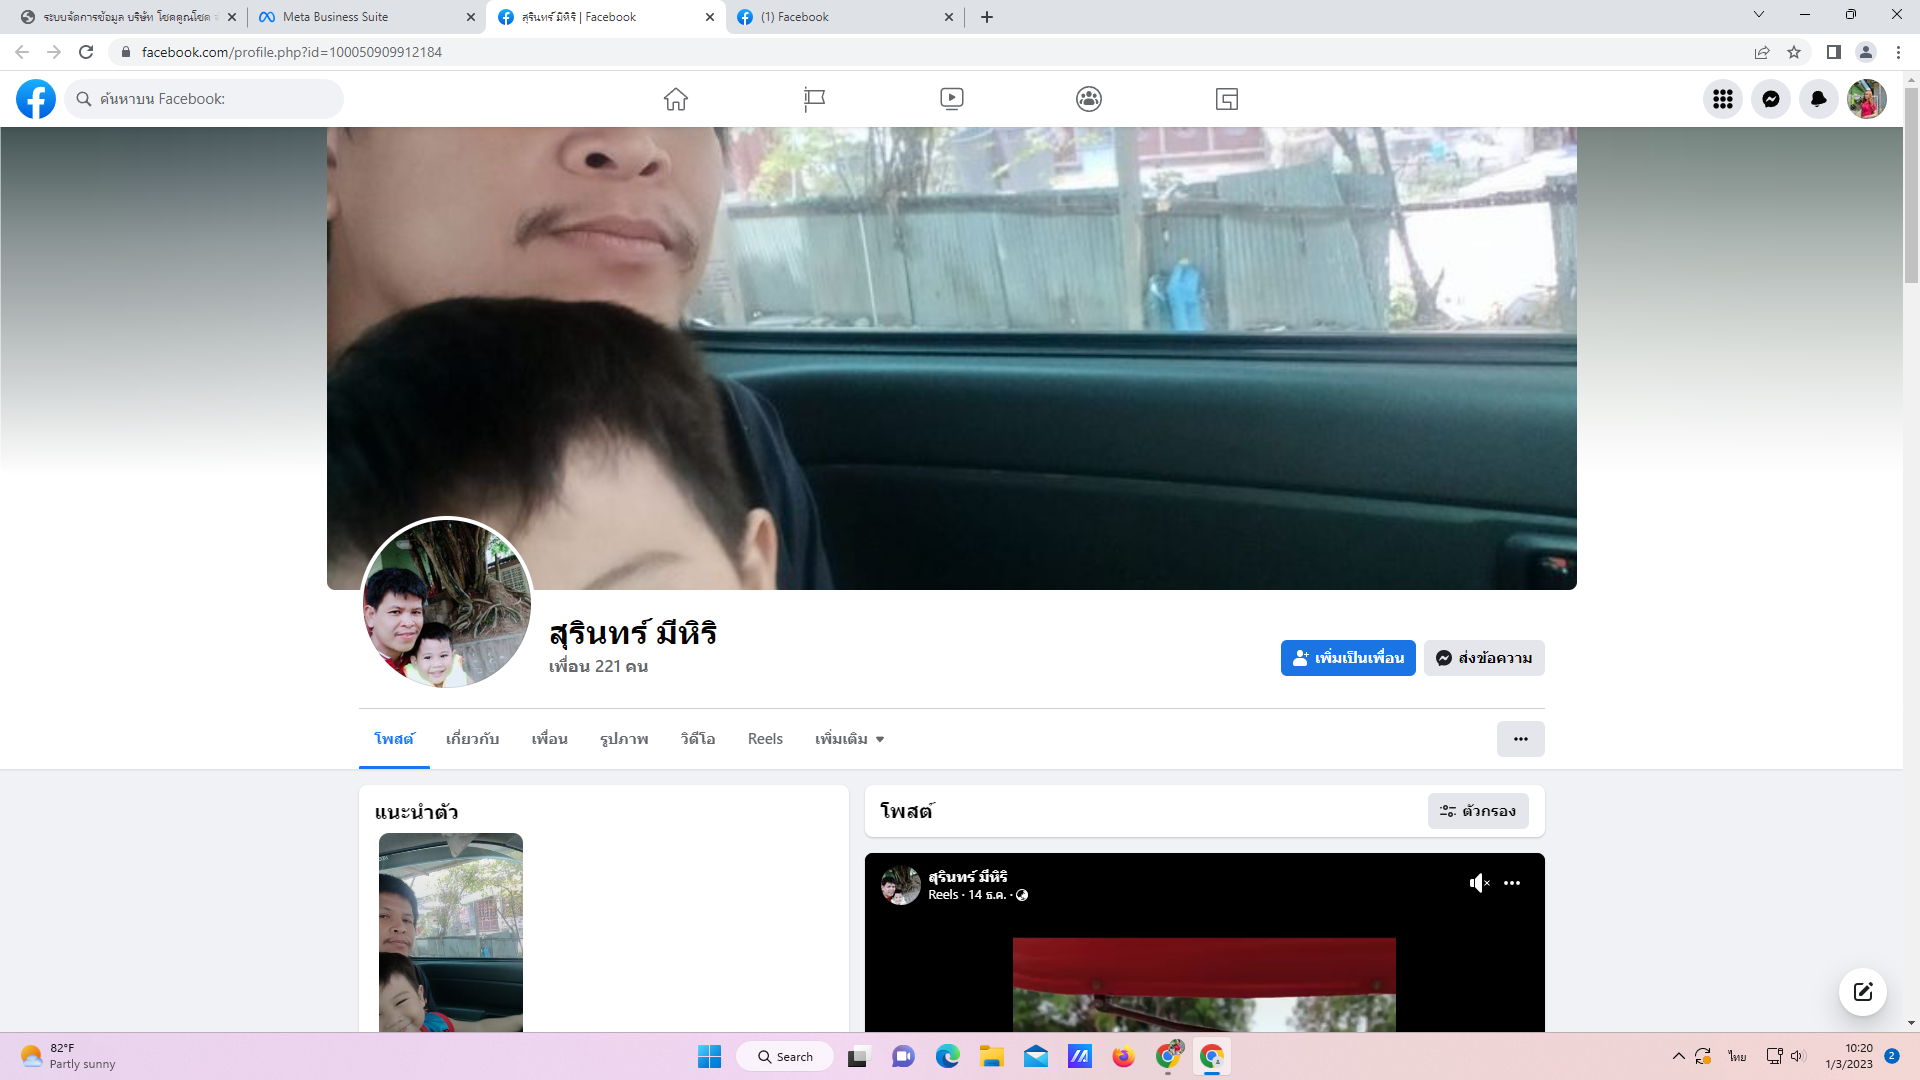Image resolution: width=1920 pixels, height=1080 pixels.
Task: Open Messenger from the top bar
Action: (x=1770, y=99)
